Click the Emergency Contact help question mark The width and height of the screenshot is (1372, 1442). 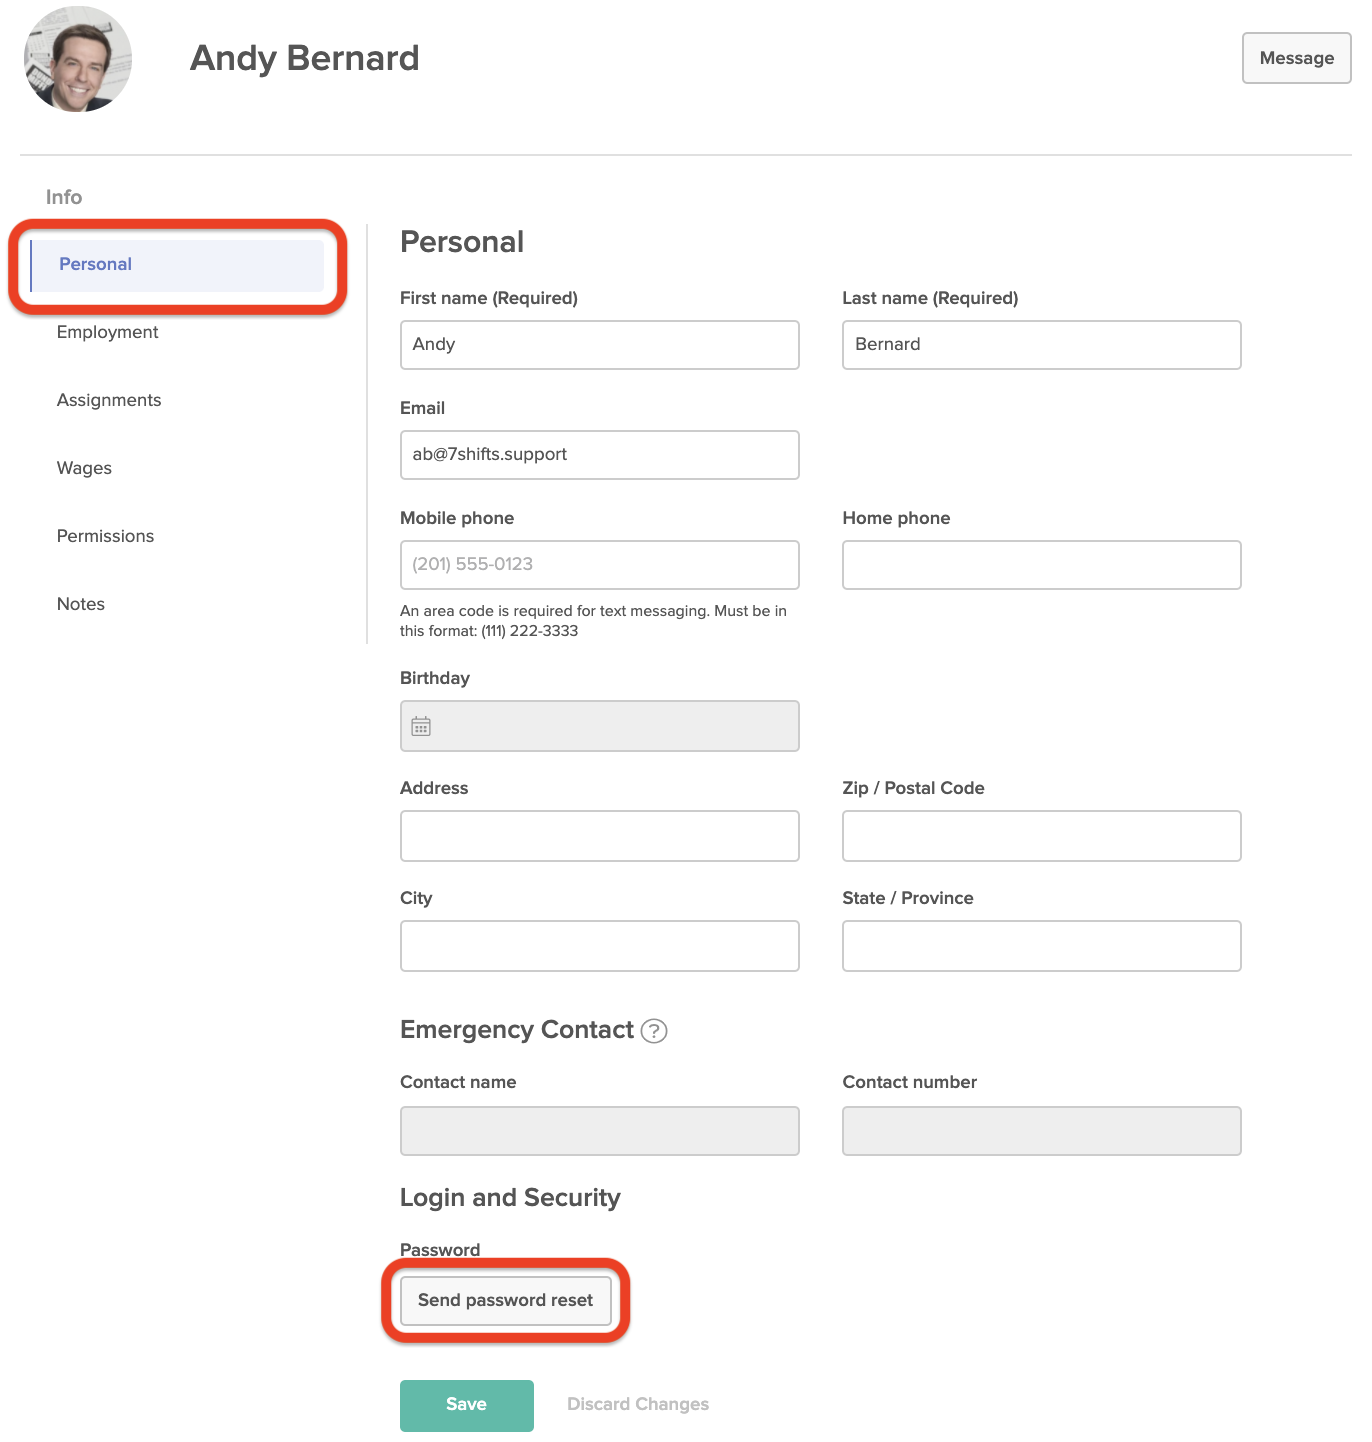(x=654, y=1031)
